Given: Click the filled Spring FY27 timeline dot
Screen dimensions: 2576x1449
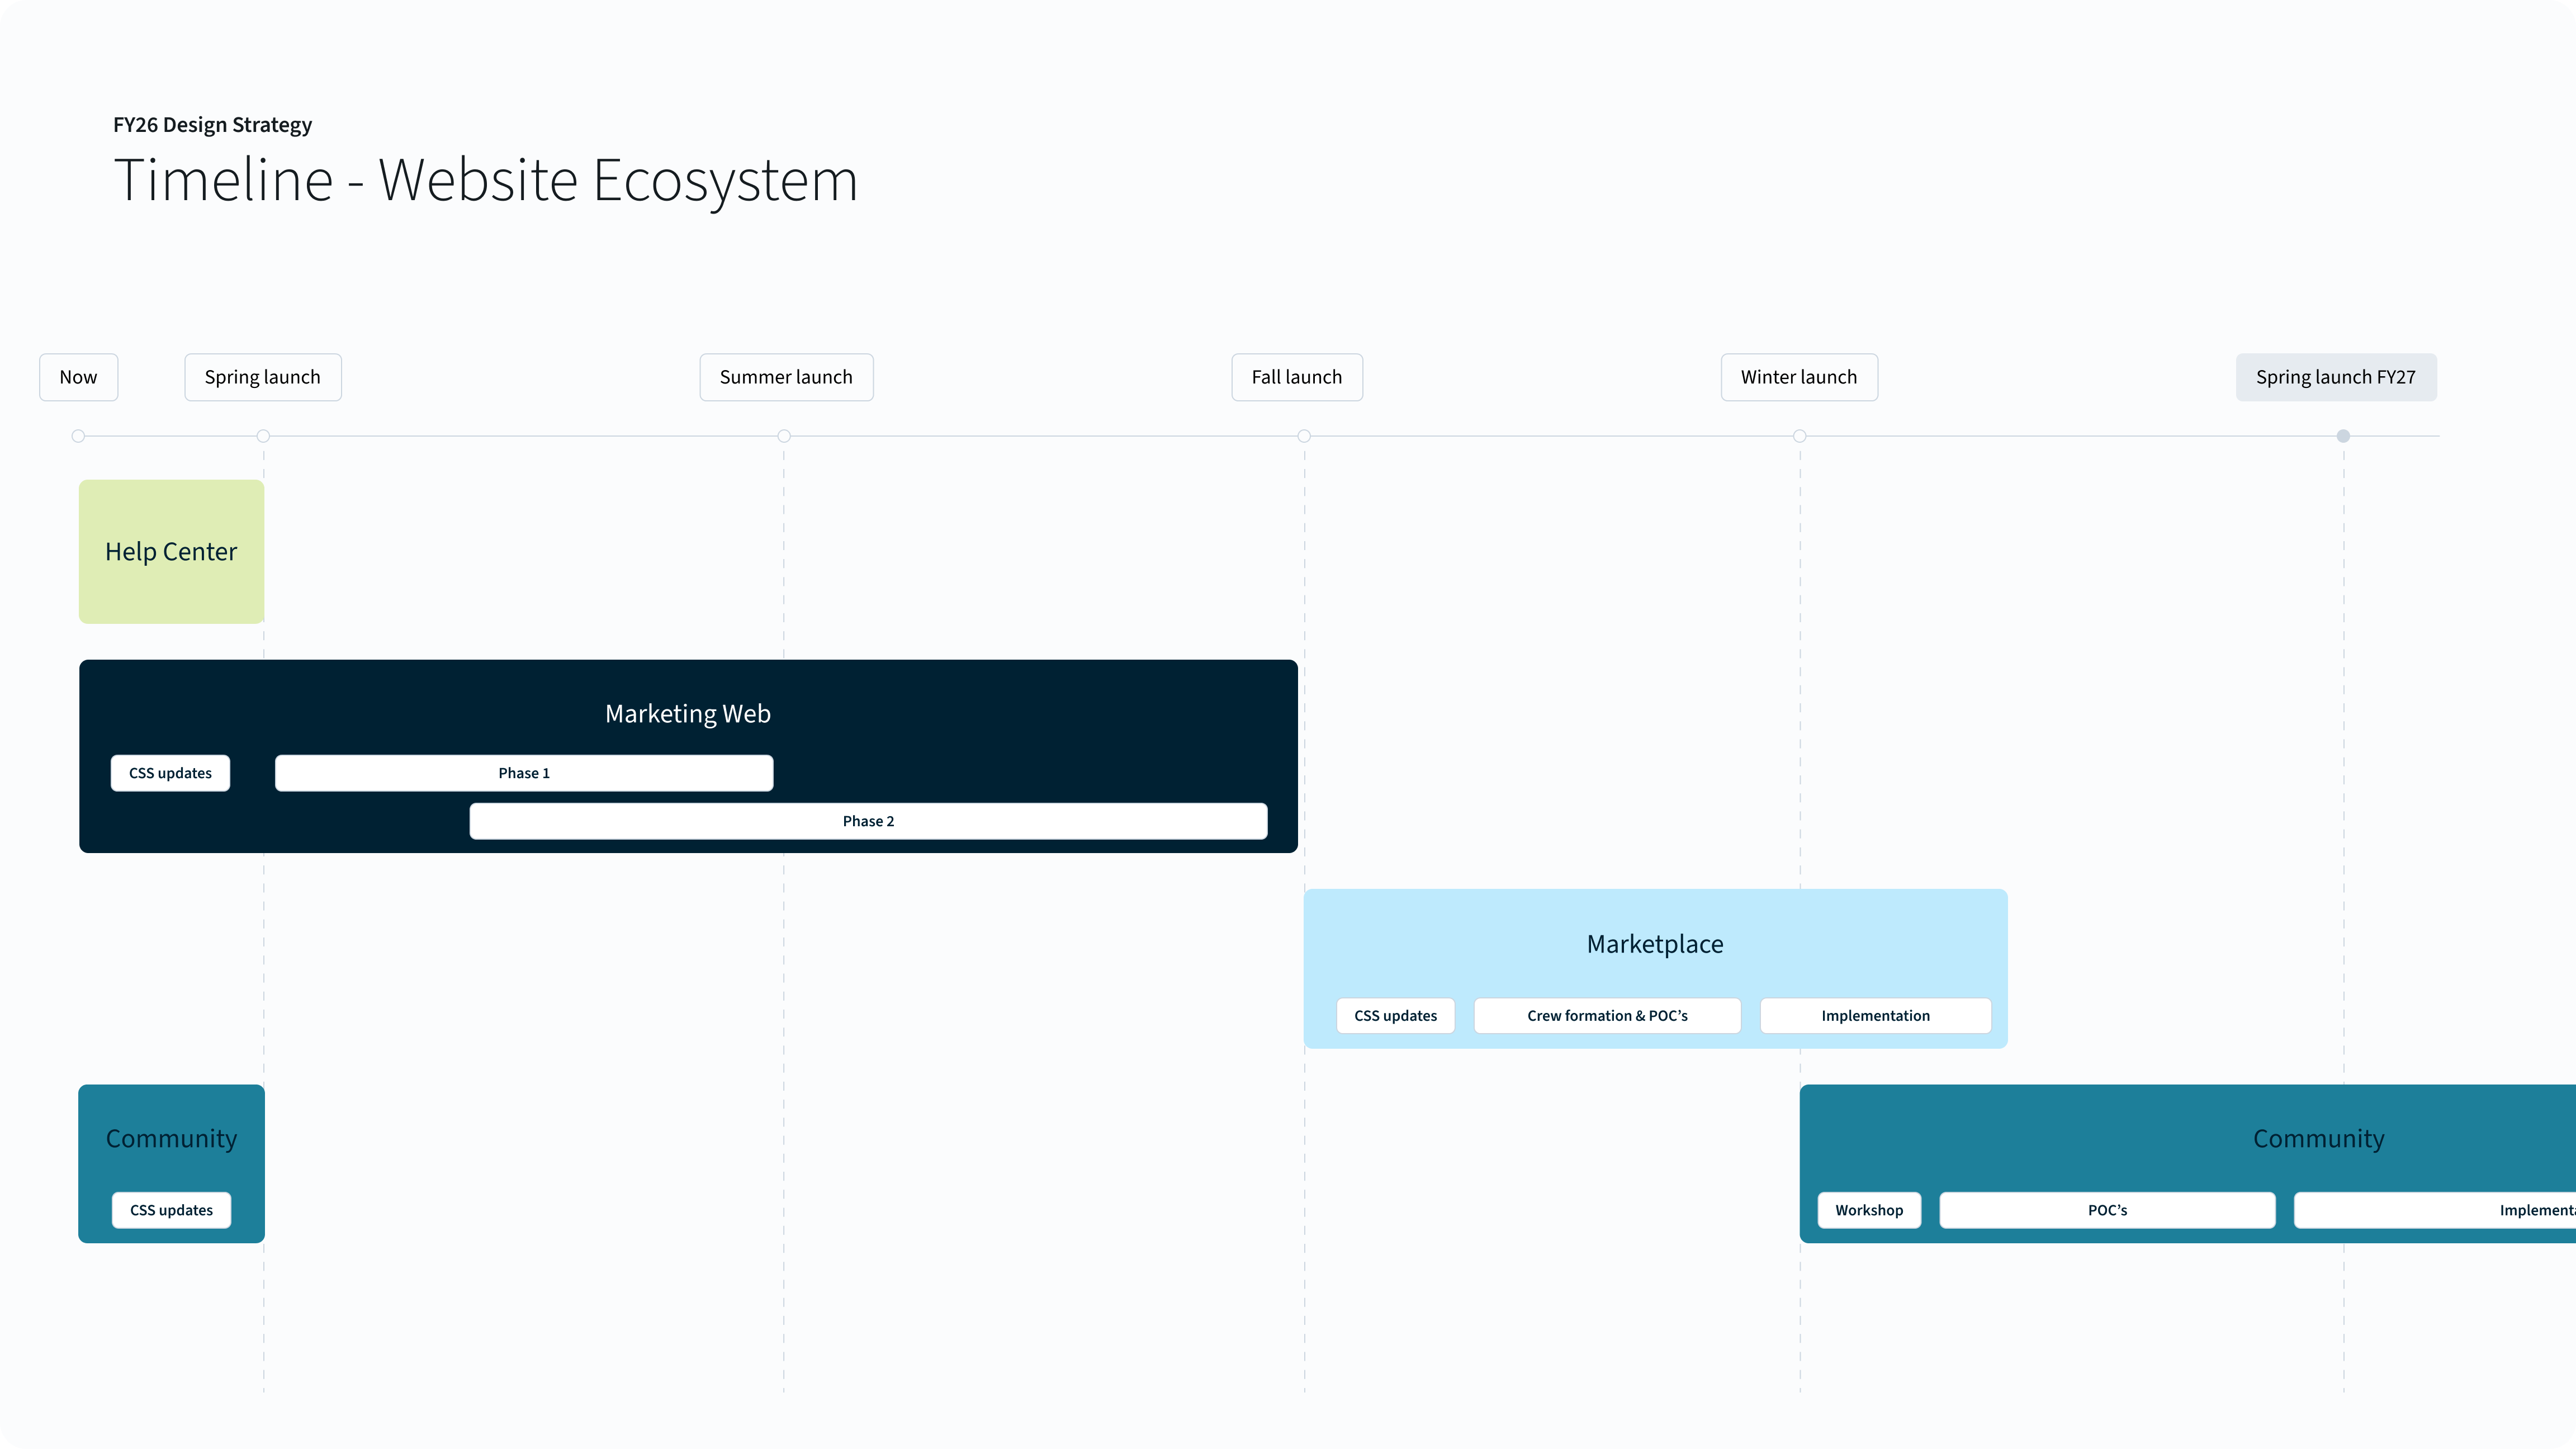Looking at the screenshot, I should pos(2343,436).
